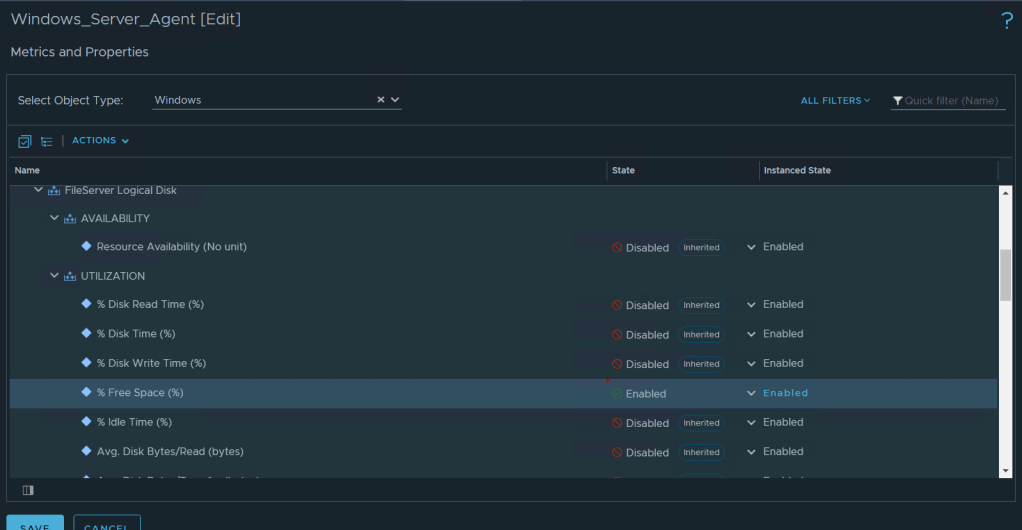Click the CANCEL button
Image resolution: width=1022 pixels, height=530 pixels.
pos(105,524)
